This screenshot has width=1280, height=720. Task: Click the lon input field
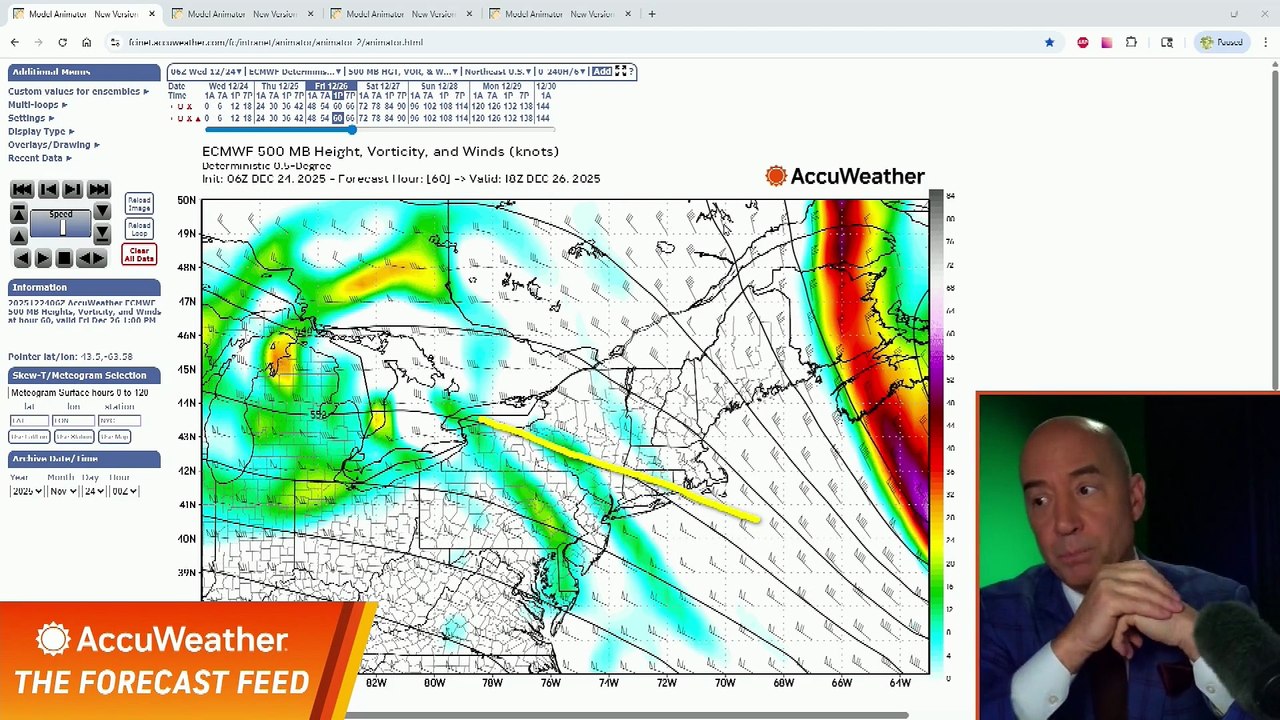click(x=73, y=421)
